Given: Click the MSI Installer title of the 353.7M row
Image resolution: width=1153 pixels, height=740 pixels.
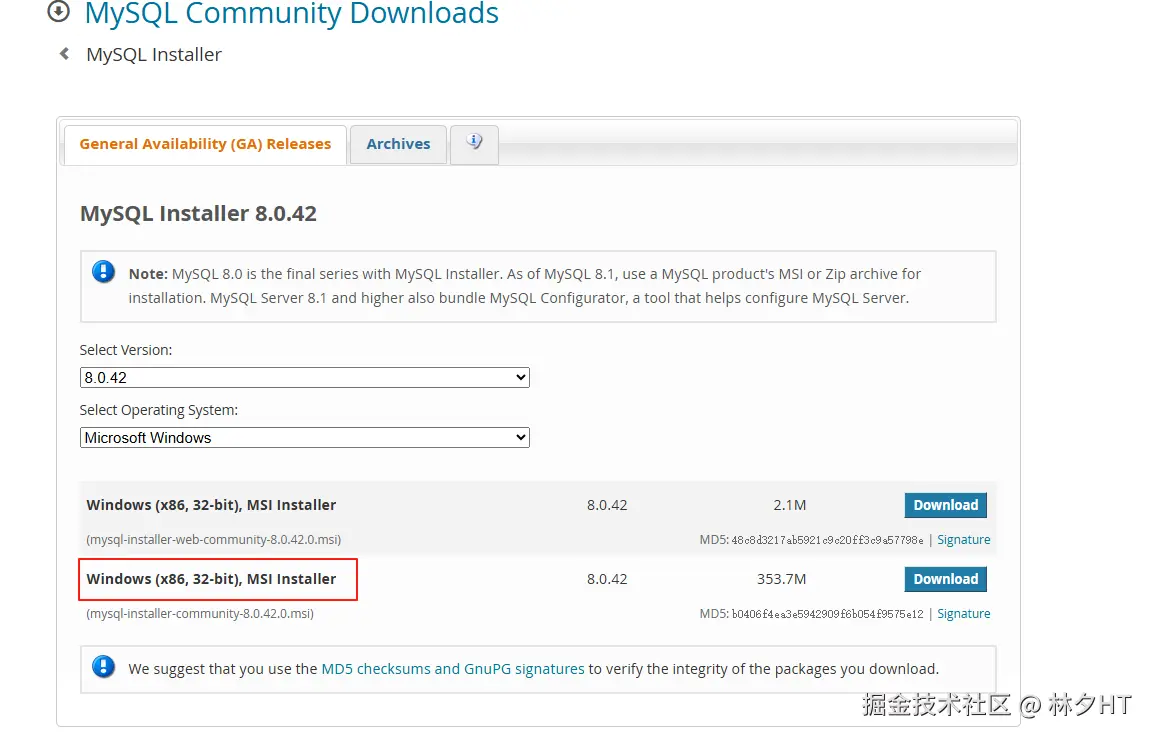Looking at the screenshot, I should pyautogui.click(x=211, y=580).
